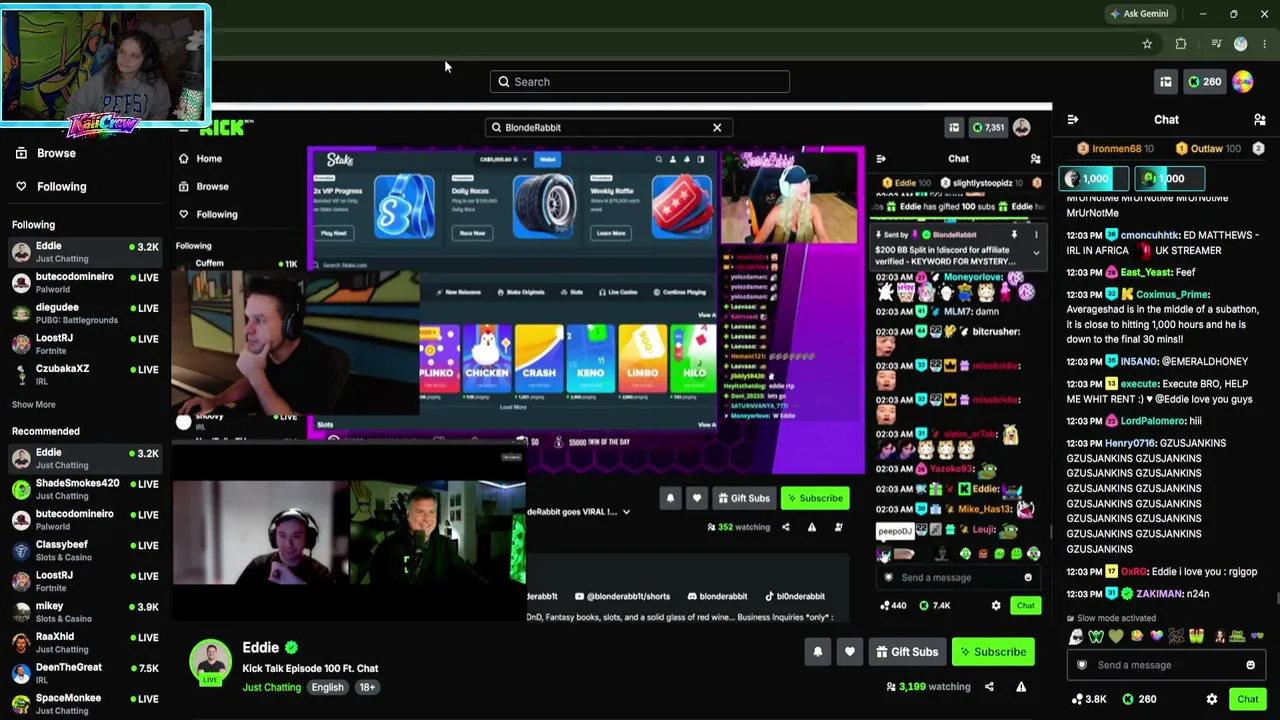
Task: Select Ironmen68 on the gift leaderboard
Action: (1115, 149)
